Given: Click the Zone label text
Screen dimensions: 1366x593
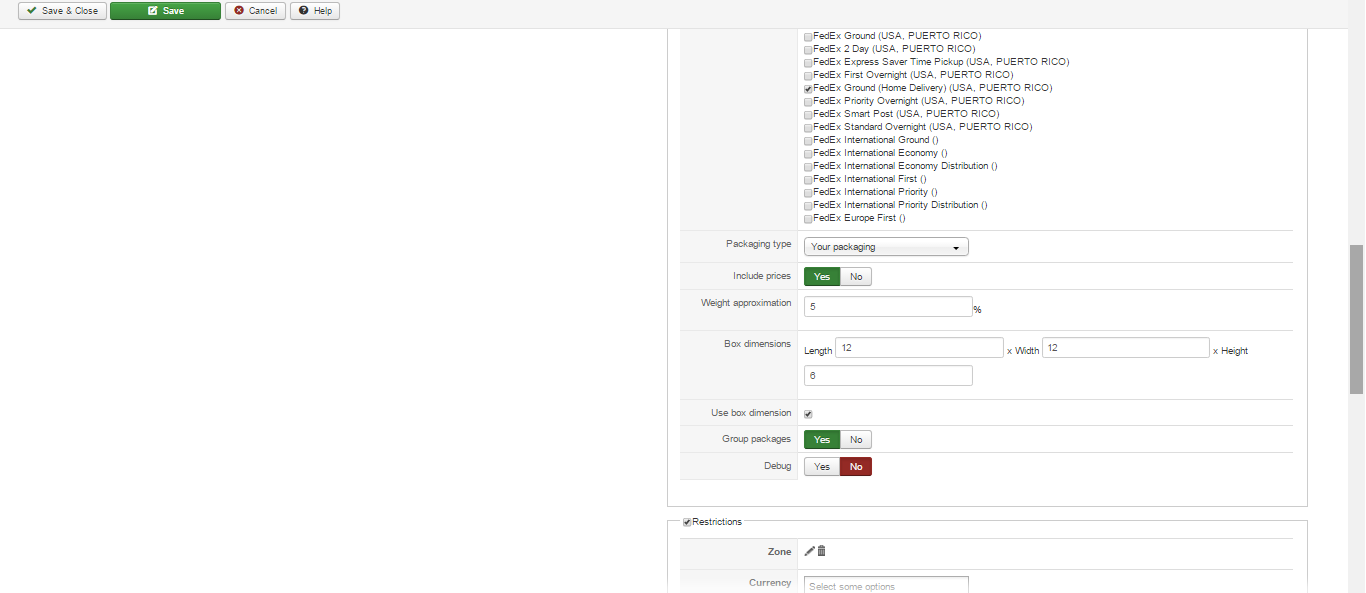Looking at the screenshot, I should 780,552.
